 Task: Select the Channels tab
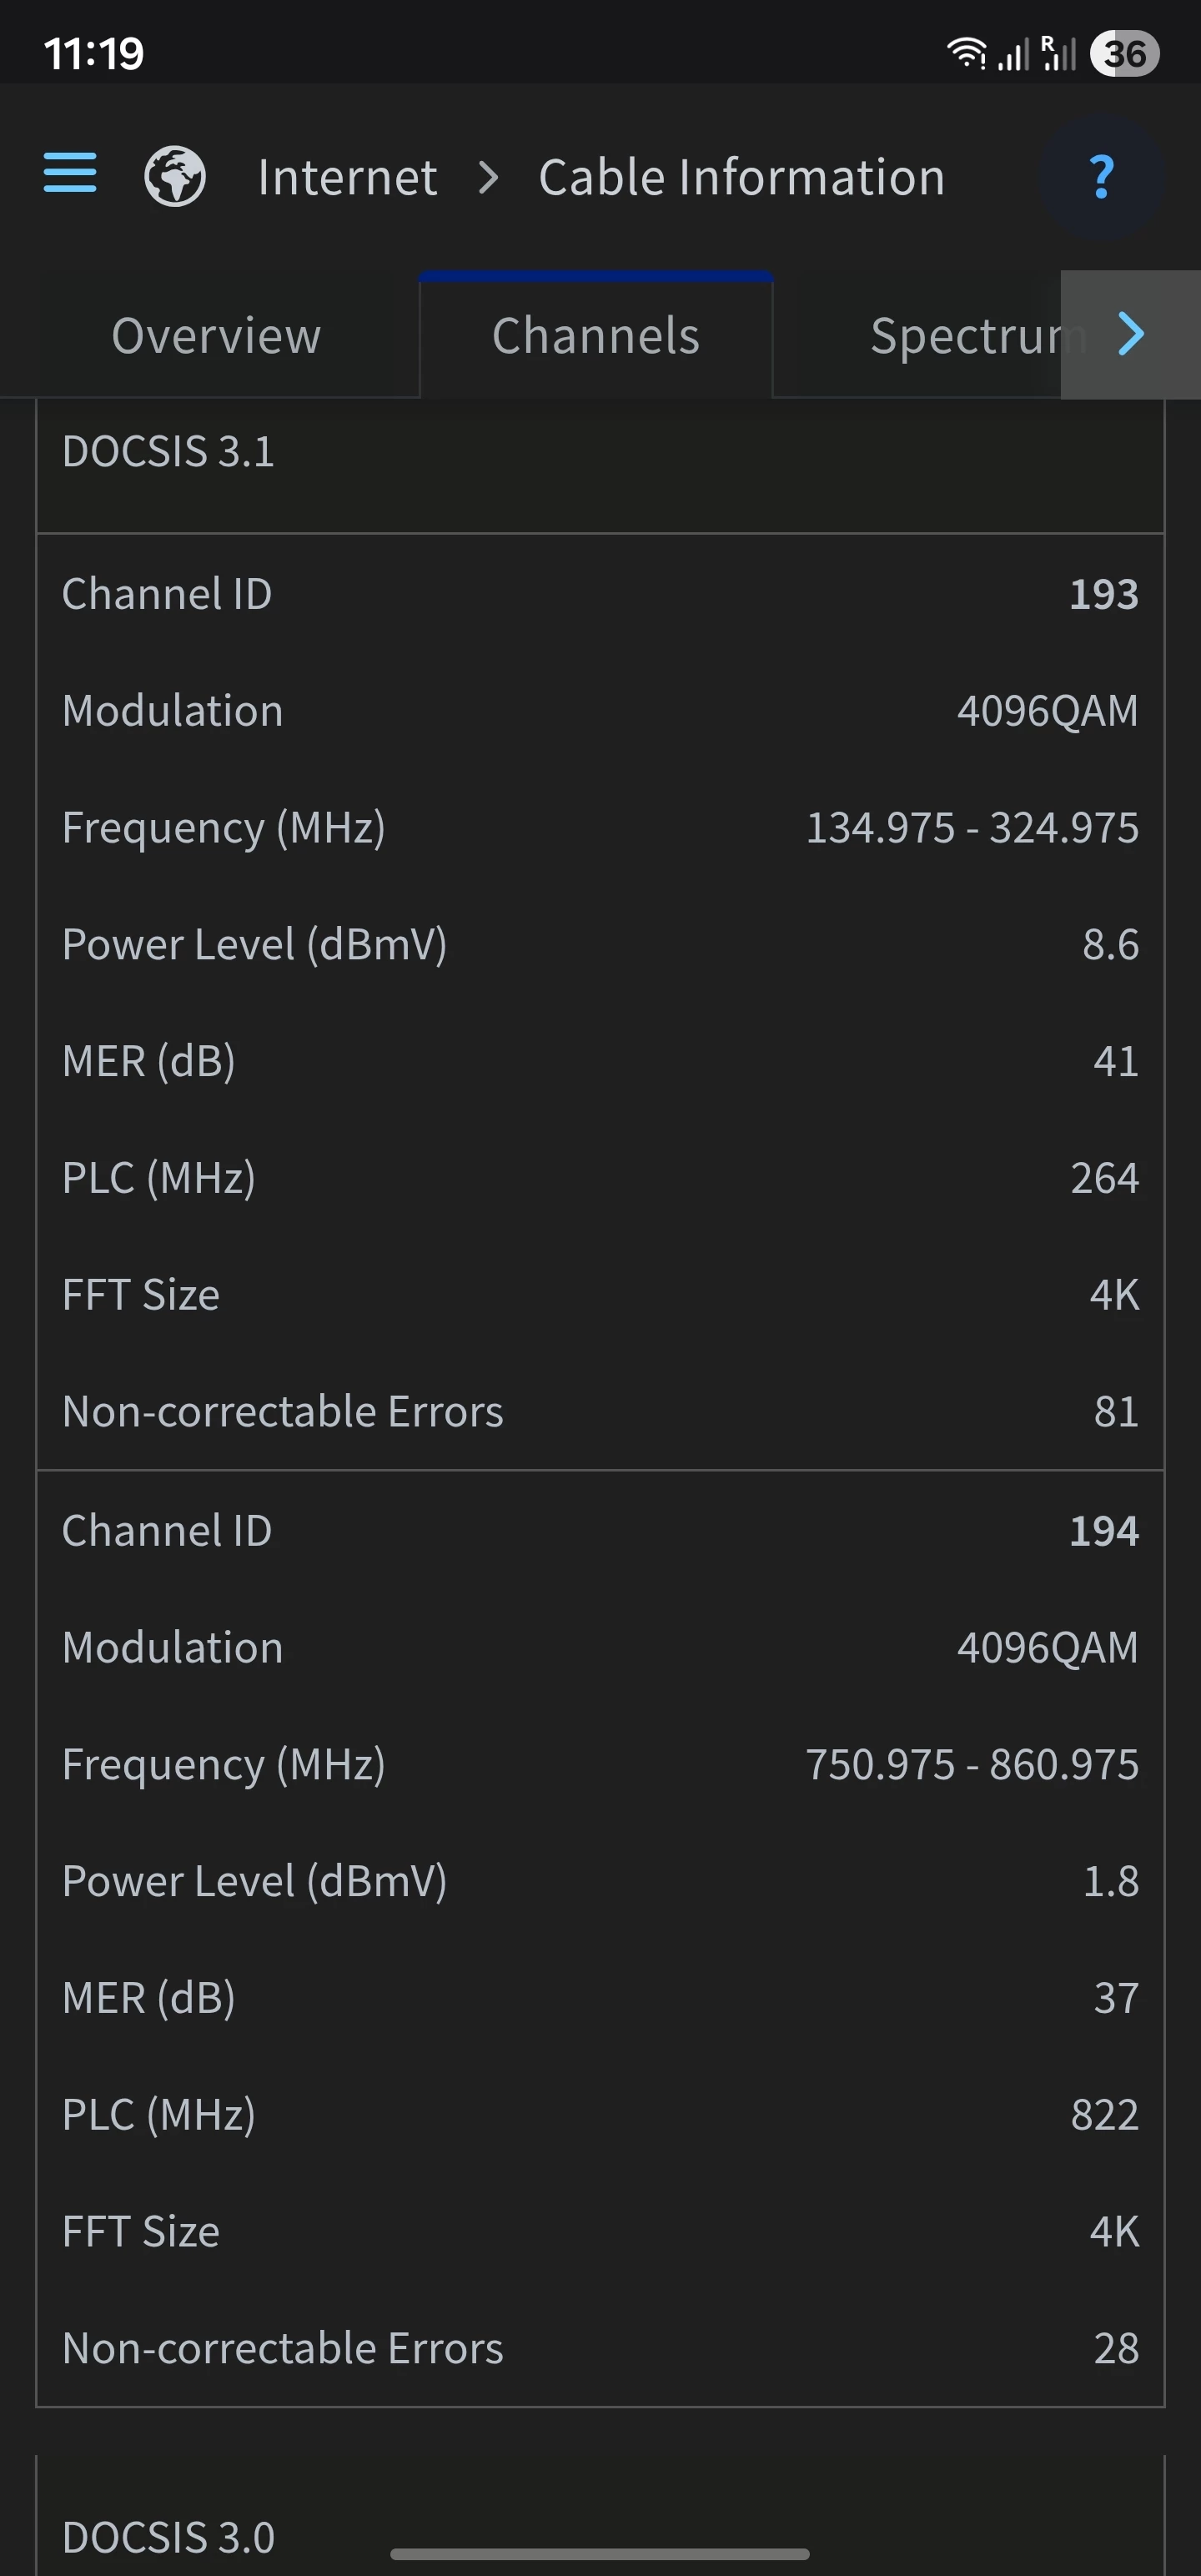[596, 336]
